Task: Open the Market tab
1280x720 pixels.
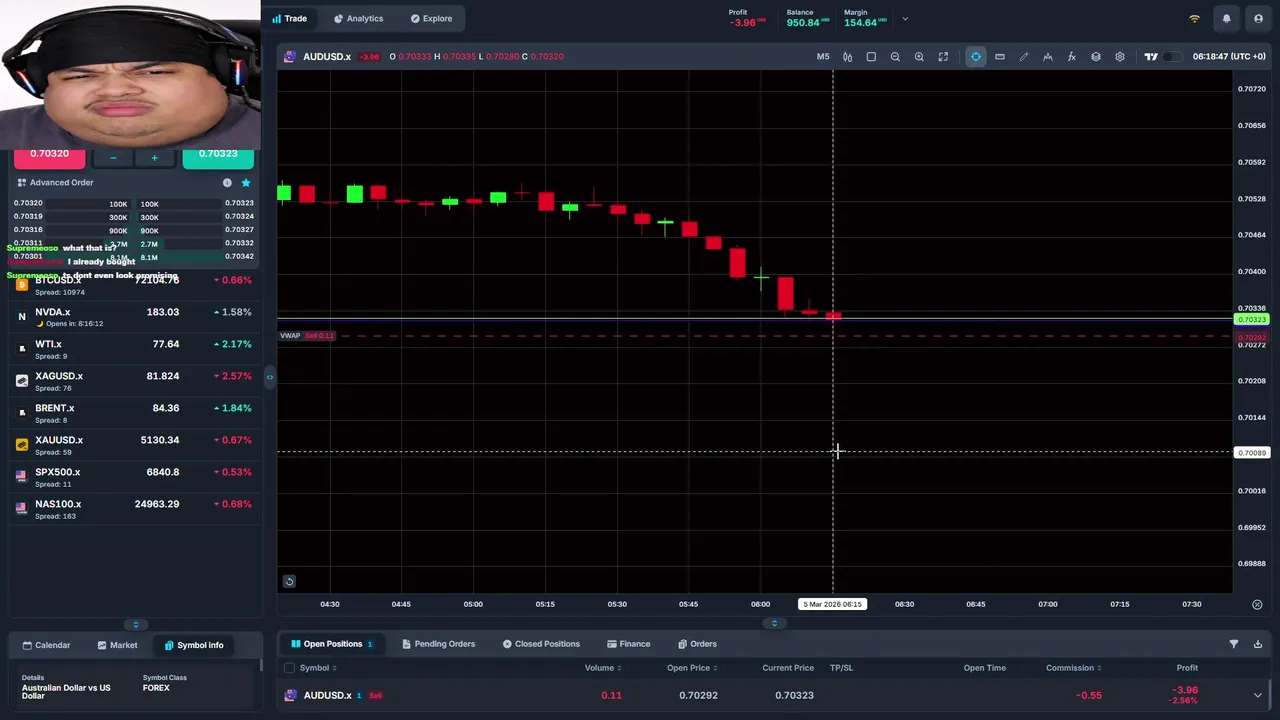Action: (117, 645)
